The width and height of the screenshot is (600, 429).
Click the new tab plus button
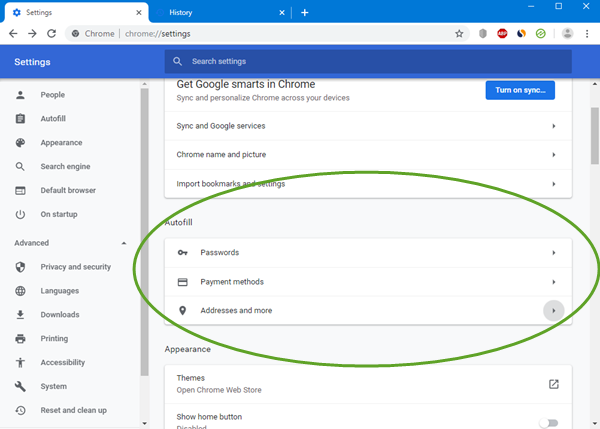point(305,12)
